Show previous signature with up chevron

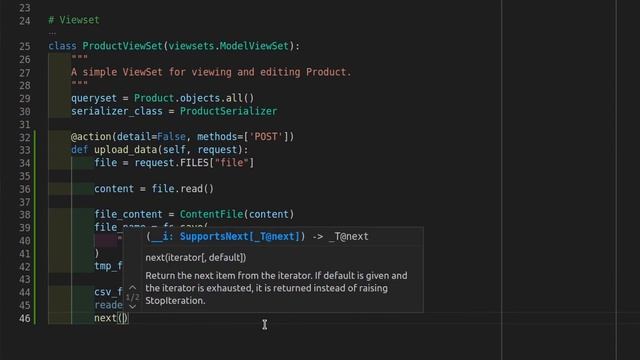pos(133,288)
